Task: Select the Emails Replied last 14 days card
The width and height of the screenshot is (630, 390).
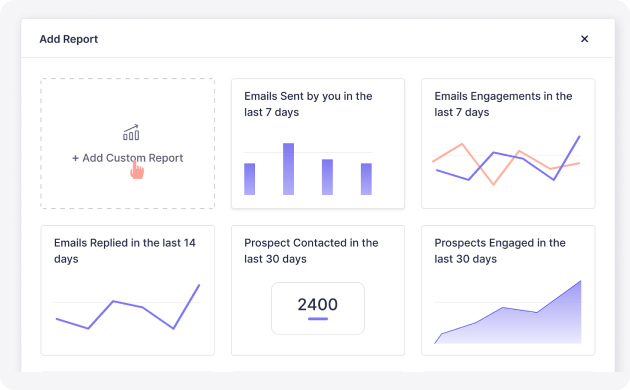Action: [127, 290]
